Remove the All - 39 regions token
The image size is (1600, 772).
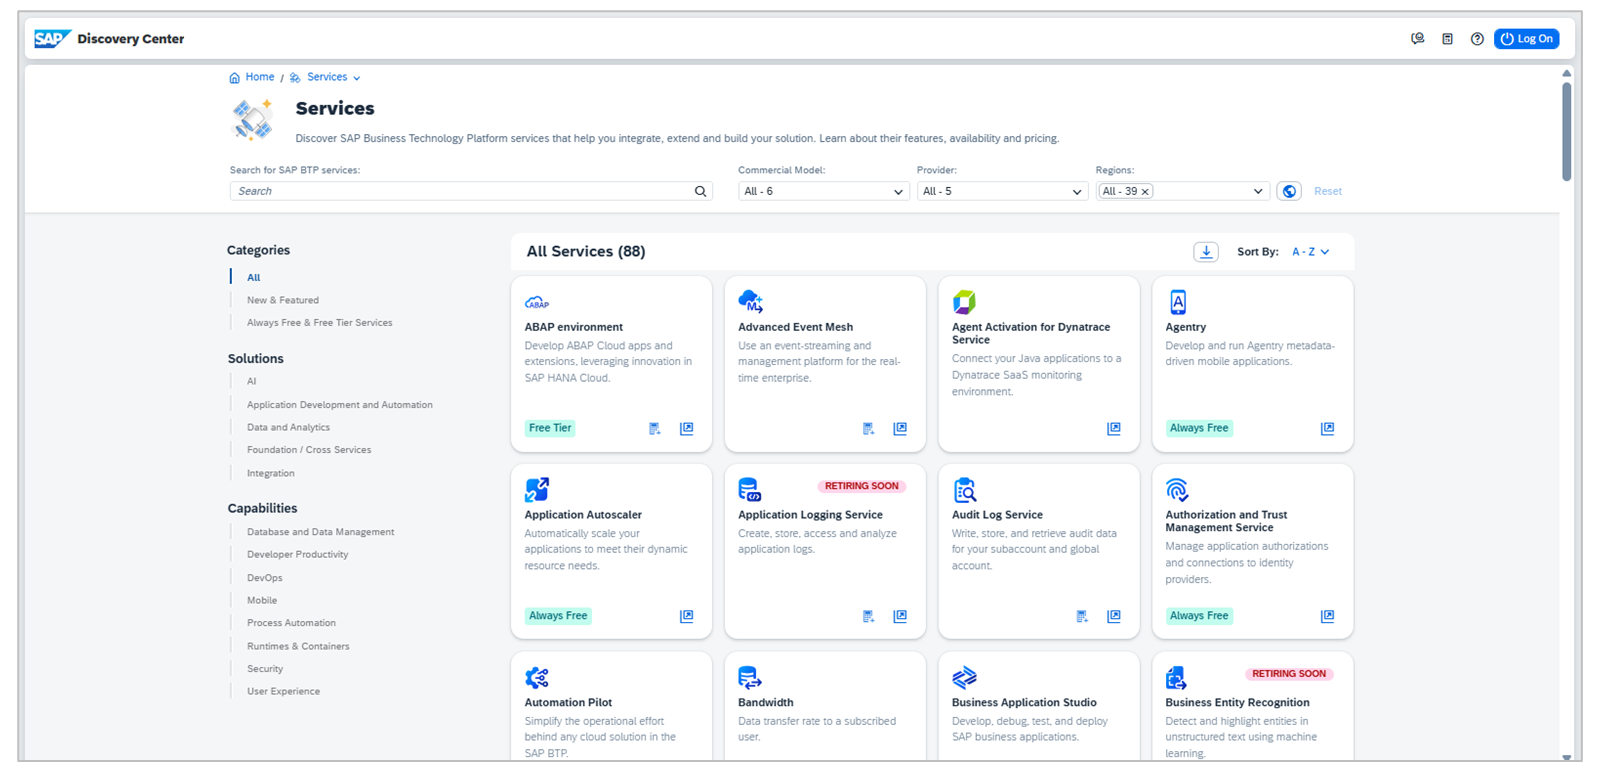1145,191
